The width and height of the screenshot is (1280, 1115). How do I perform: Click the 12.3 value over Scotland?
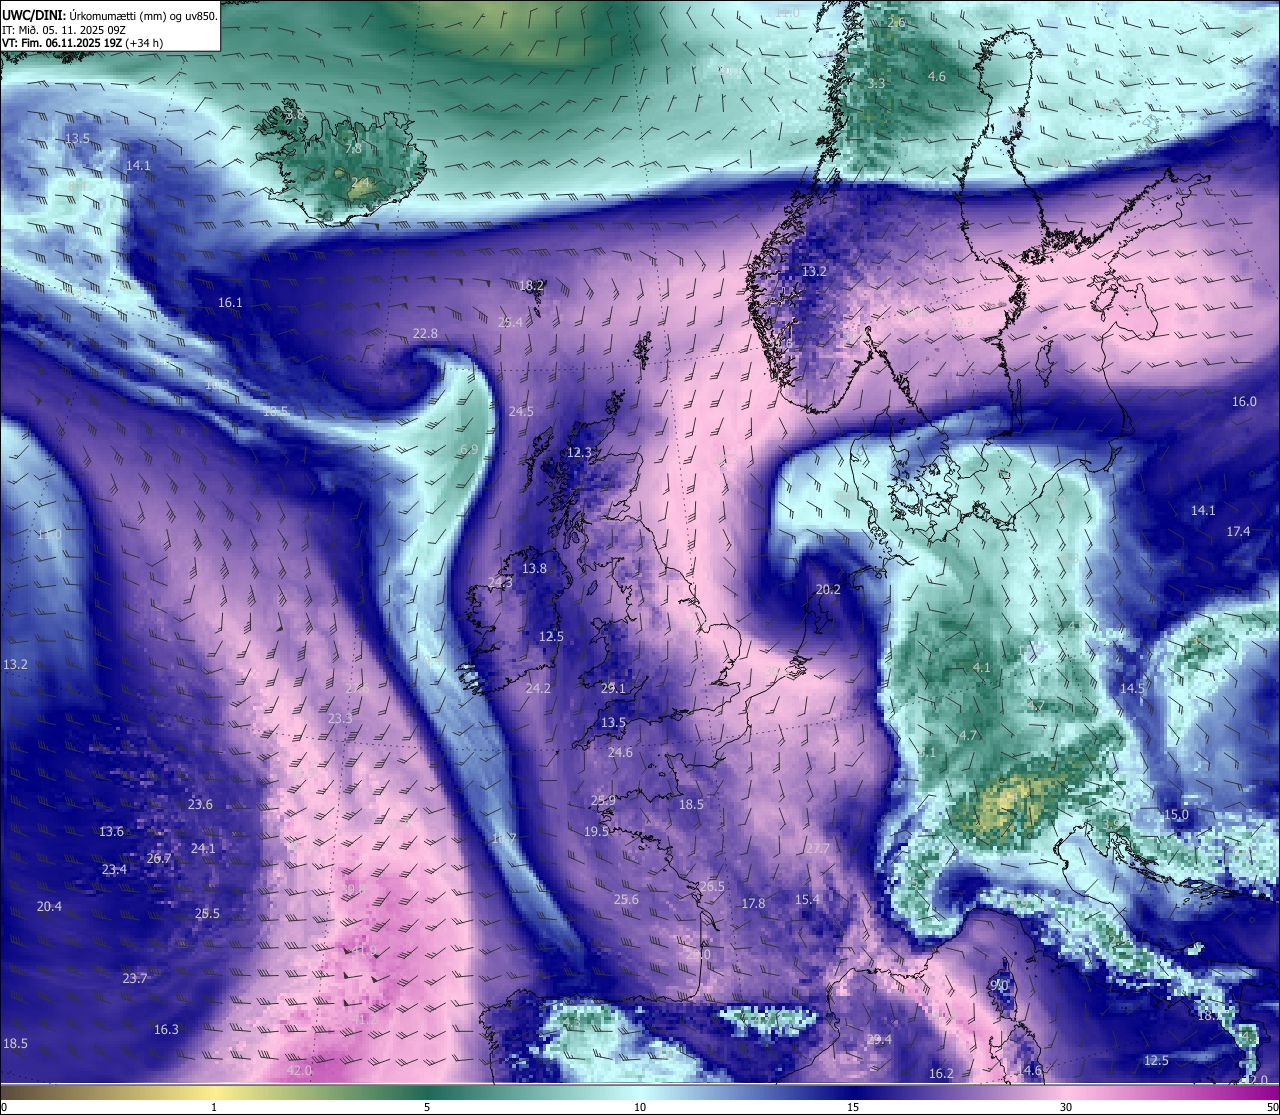coord(580,452)
